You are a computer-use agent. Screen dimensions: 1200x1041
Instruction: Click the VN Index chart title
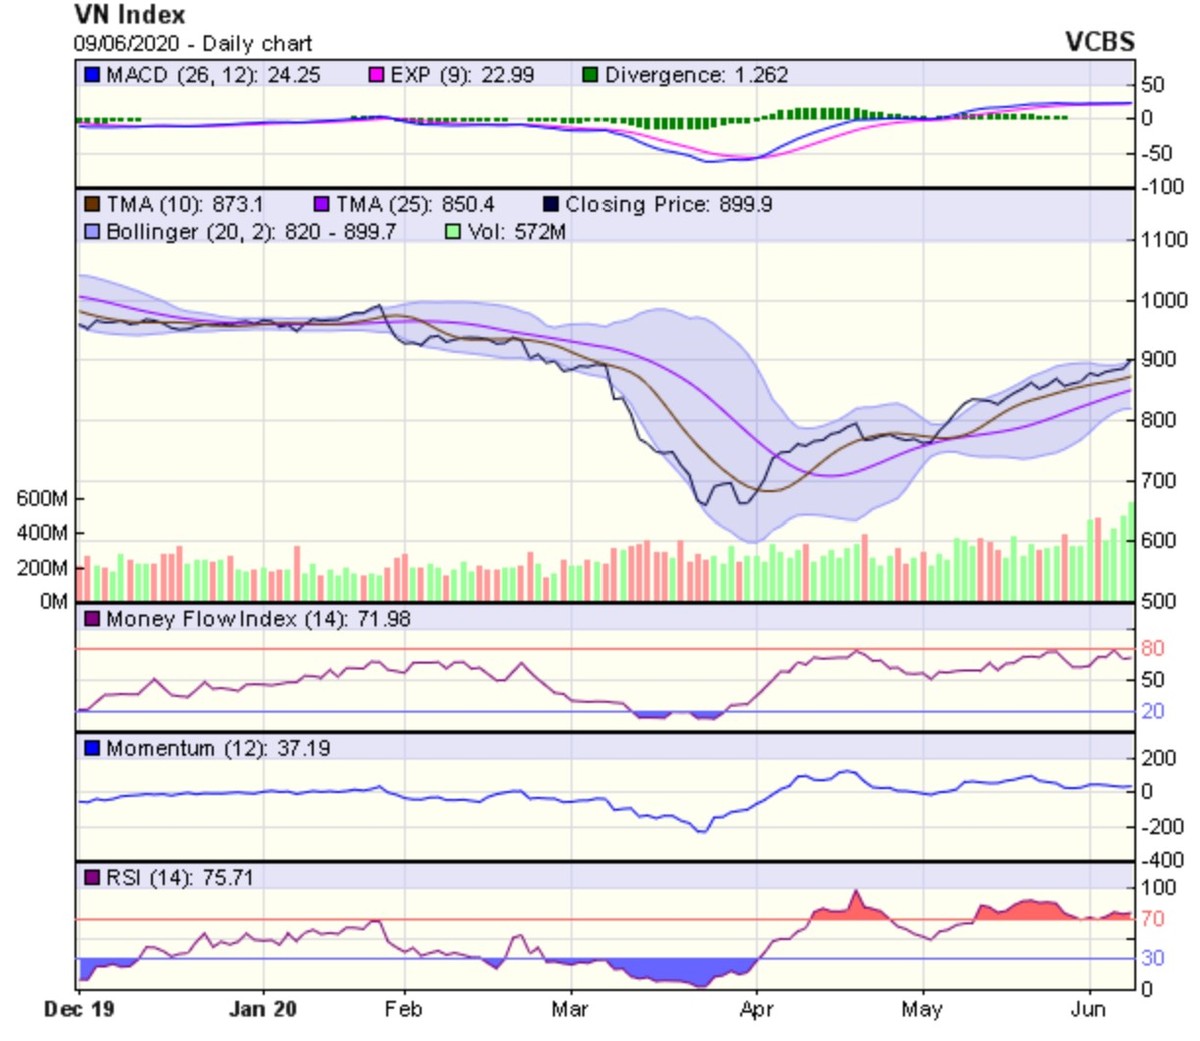[130, 15]
